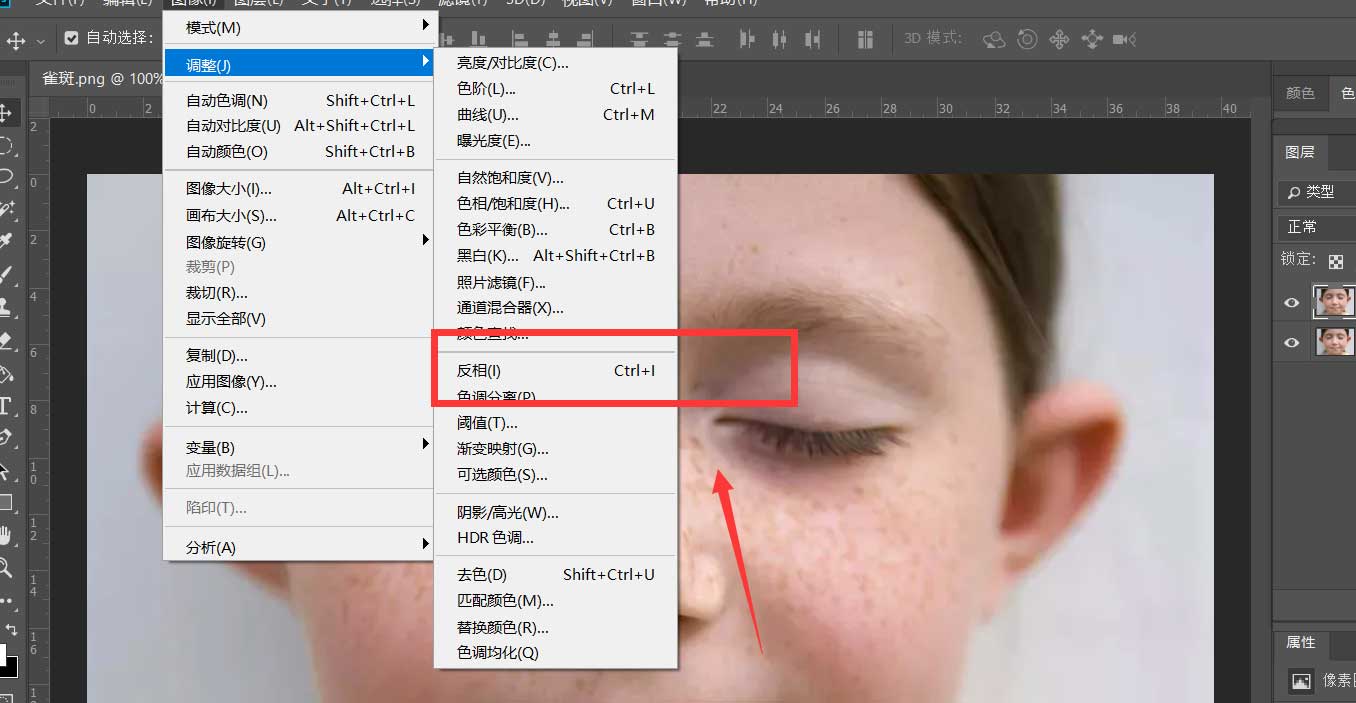Expand the 变量(B) submenu
This screenshot has height=703, width=1356.
pyautogui.click(x=298, y=447)
